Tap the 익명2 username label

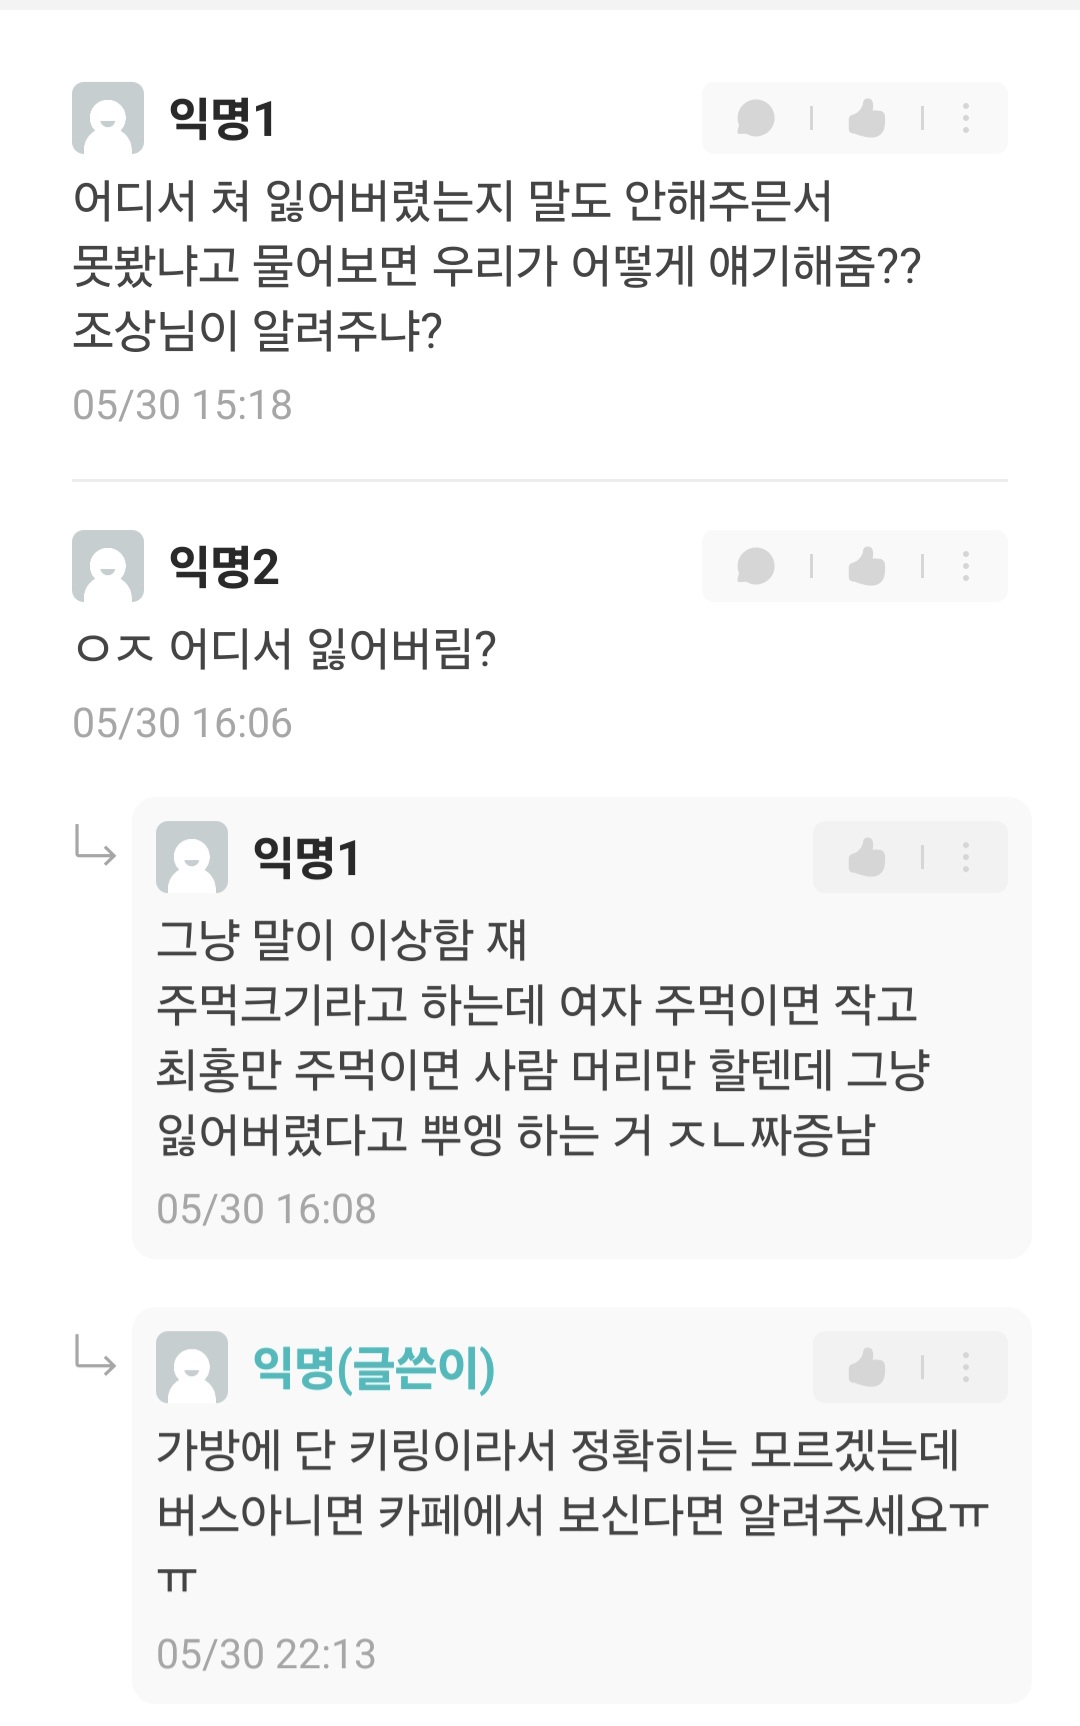[x=224, y=567]
